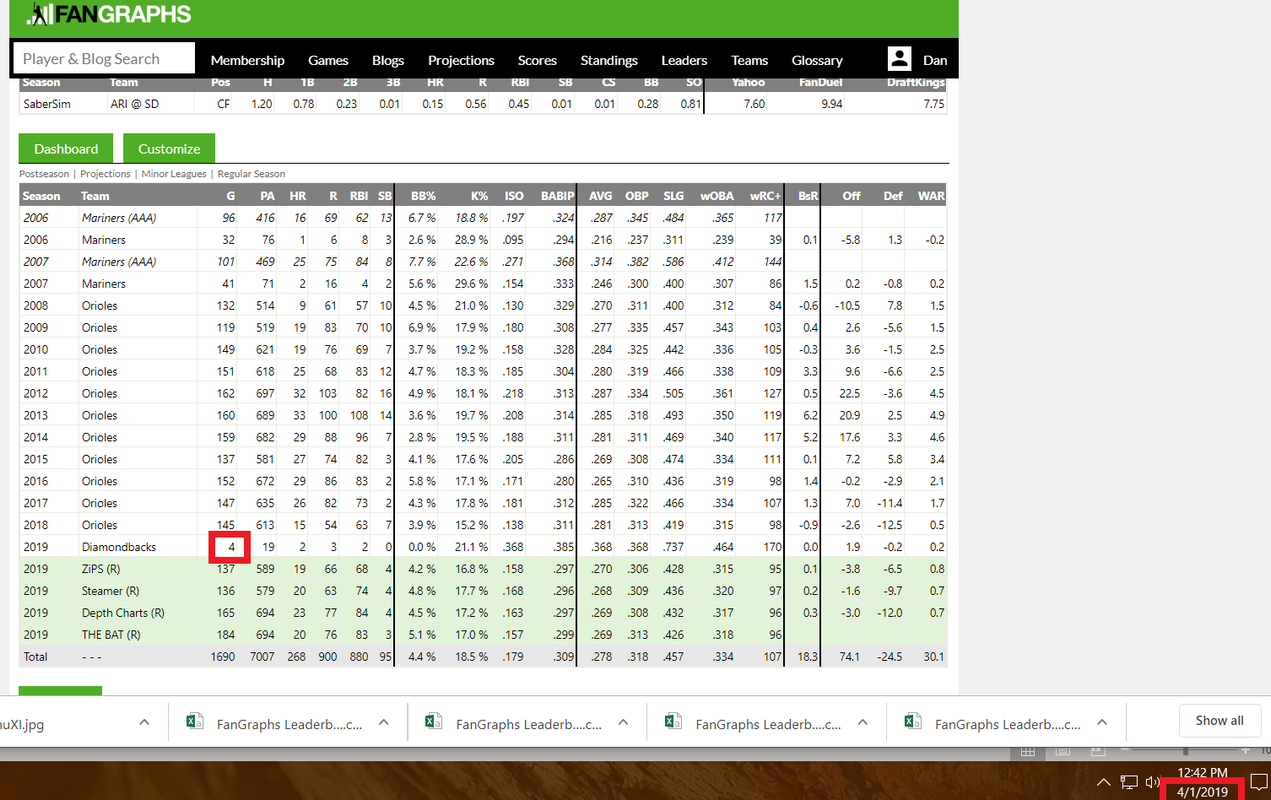
Task: Open the Leaders menu
Action: 684,60
